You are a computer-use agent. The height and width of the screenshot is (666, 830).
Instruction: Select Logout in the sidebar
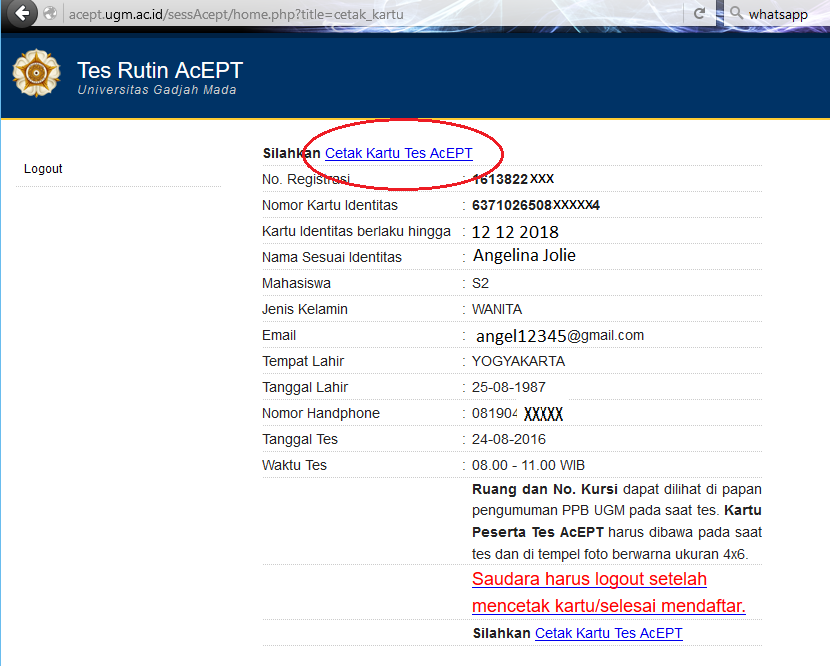tap(43, 169)
